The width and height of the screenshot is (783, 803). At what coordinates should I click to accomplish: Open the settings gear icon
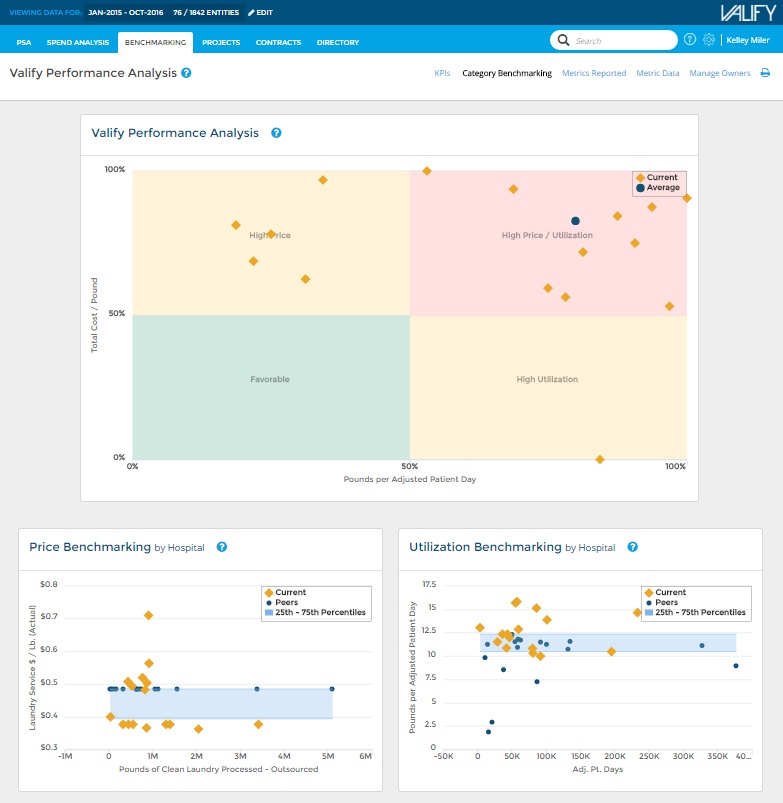[x=709, y=39]
